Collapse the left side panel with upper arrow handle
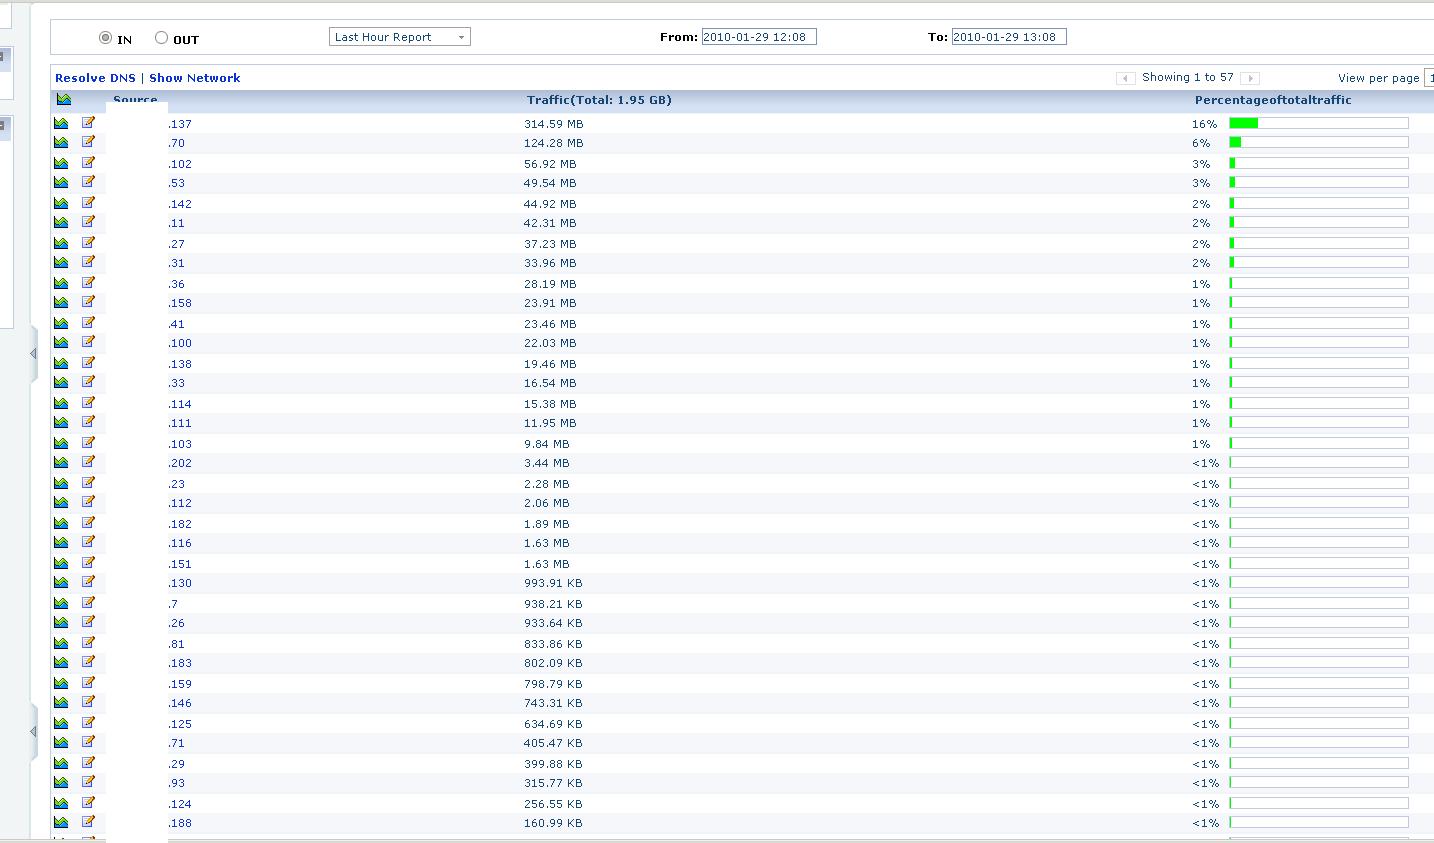 pyautogui.click(x=33, y=353)
